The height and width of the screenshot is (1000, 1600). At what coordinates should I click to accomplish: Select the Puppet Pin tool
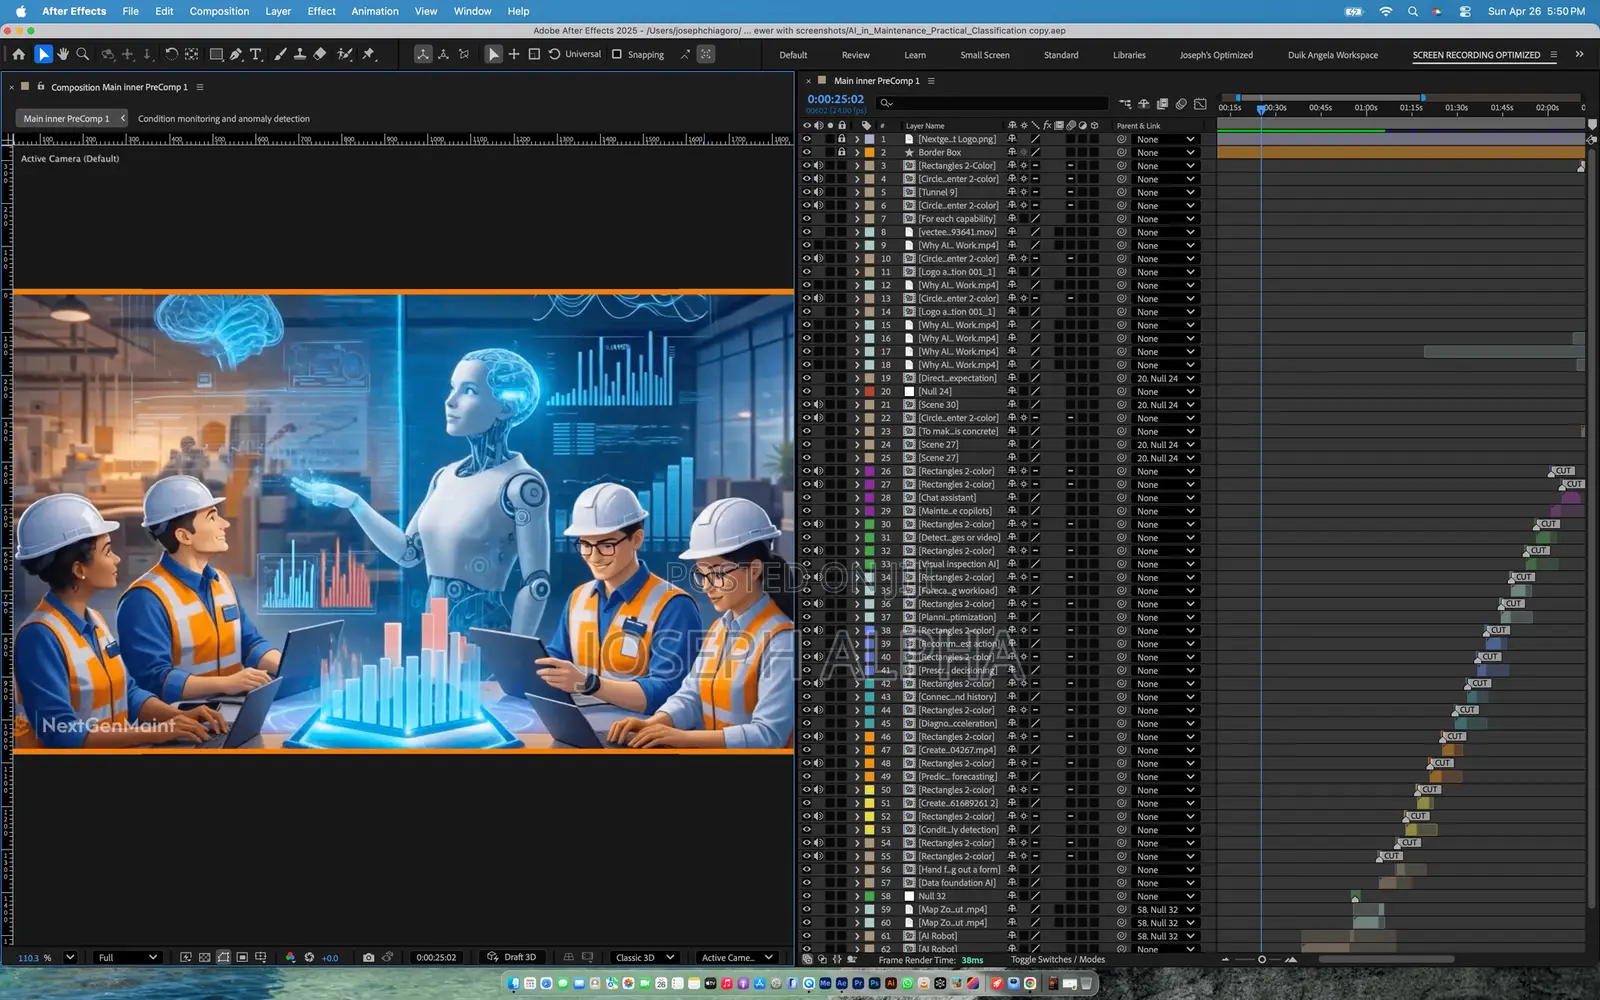368,54
